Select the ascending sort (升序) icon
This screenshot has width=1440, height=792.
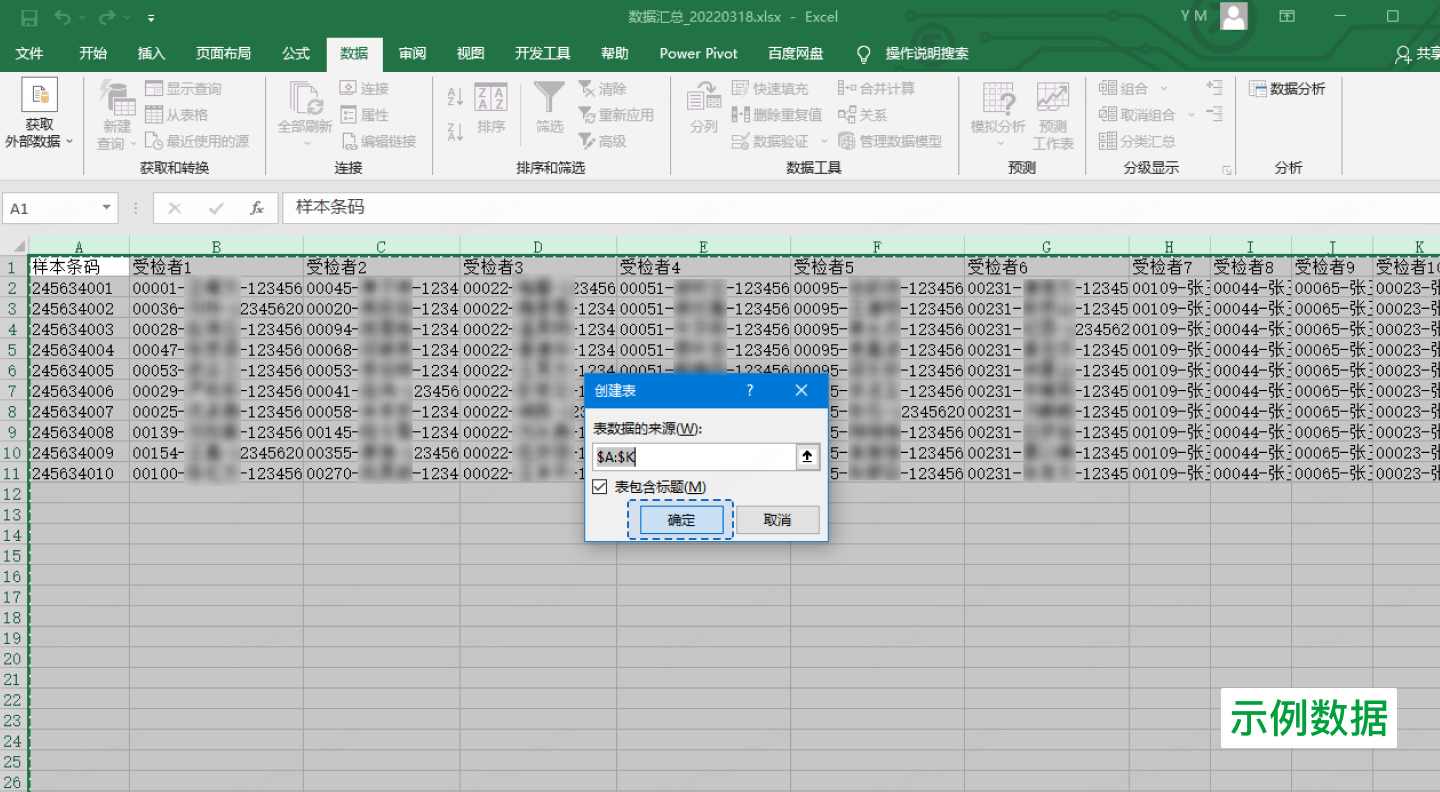(456, 96)
